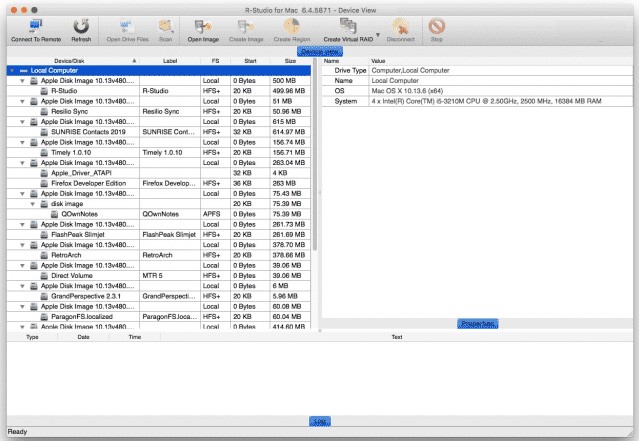Select the 'MTR 5' label cell

(x=170, y=276)
